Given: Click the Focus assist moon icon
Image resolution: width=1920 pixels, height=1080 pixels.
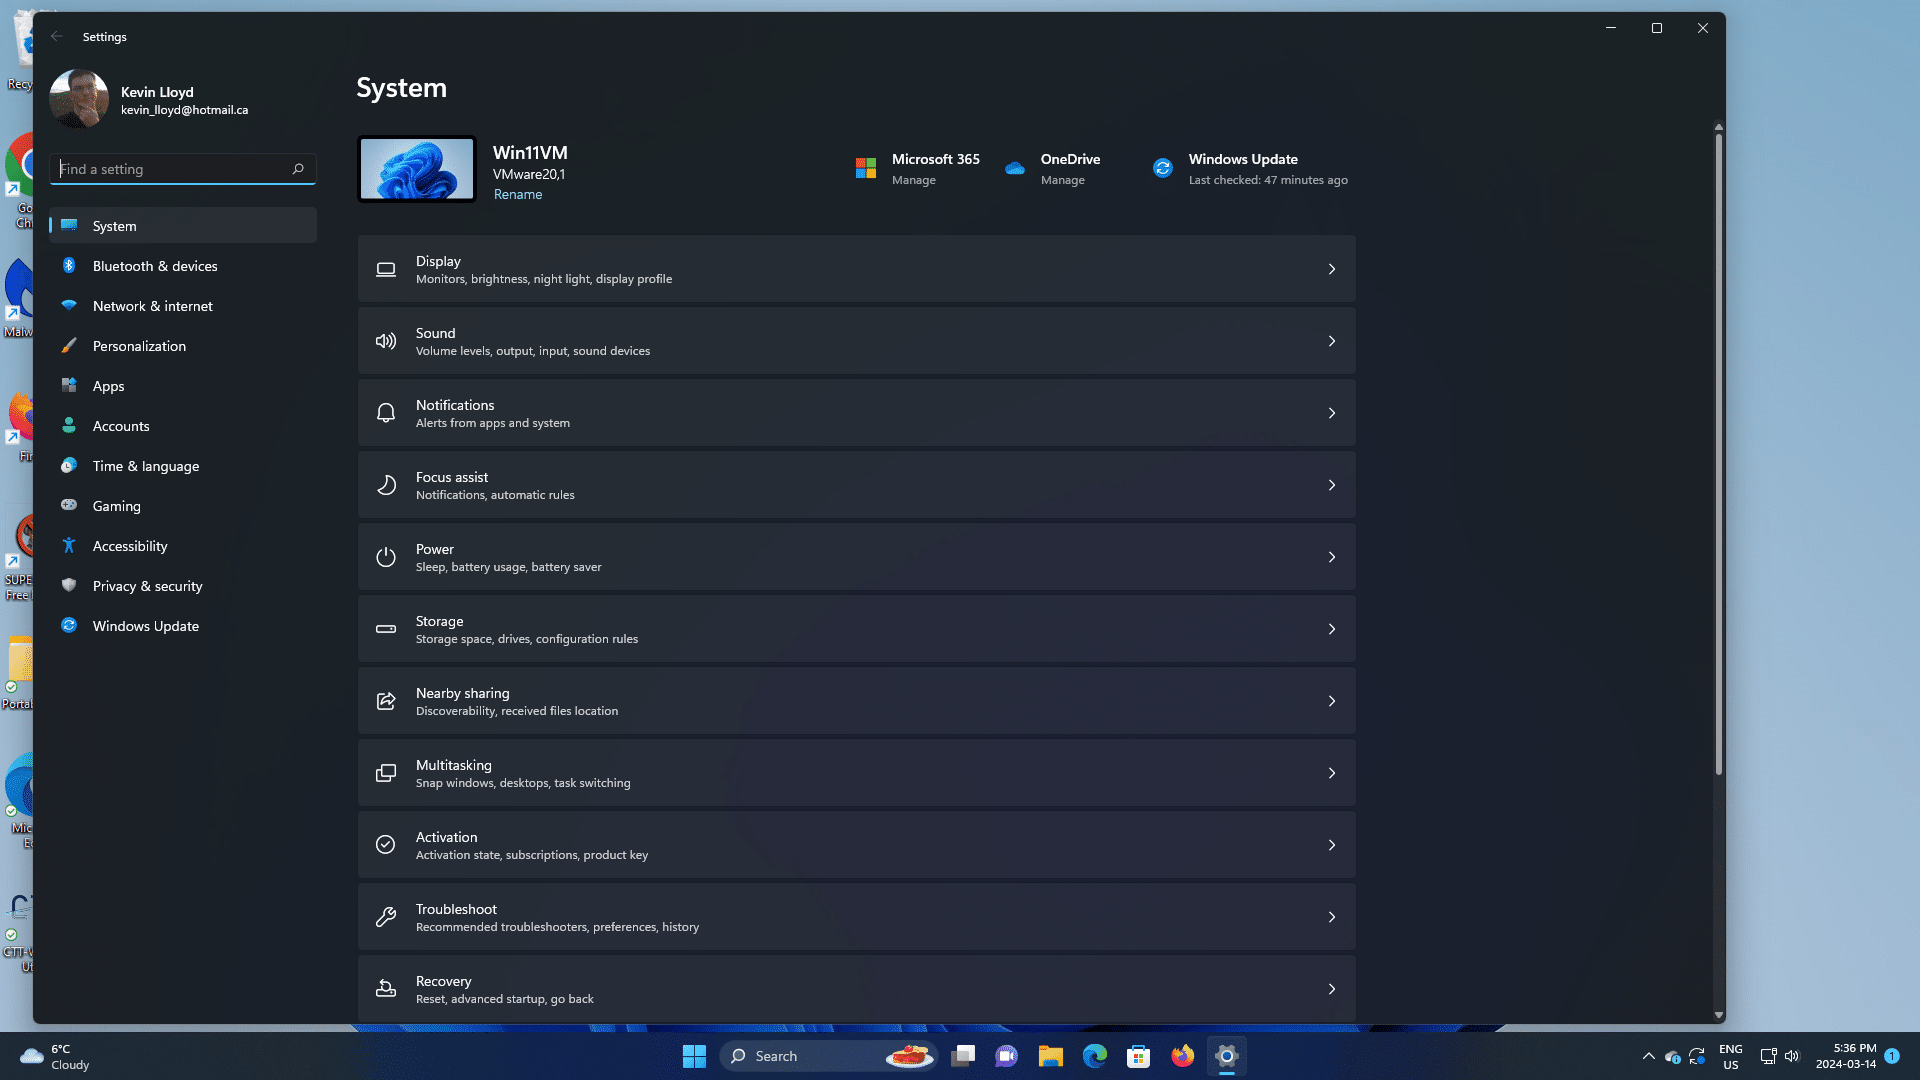Looking at the screenshot, I should (x=386, y=486).
